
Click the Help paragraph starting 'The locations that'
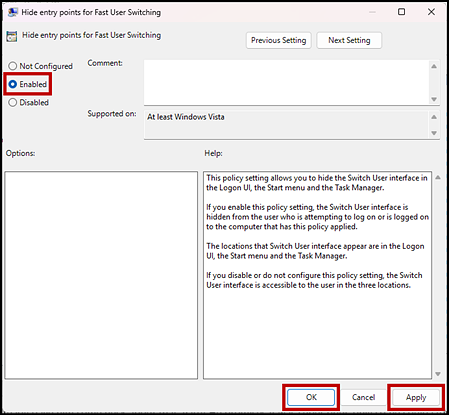click(x=315, y=251)
